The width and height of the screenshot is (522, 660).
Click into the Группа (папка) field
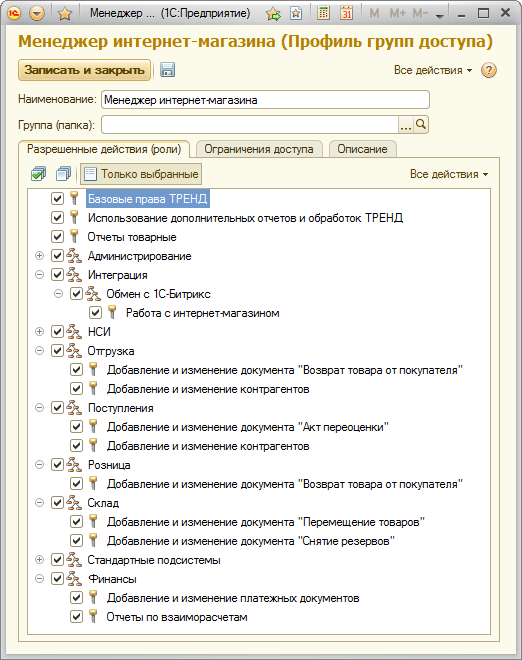250,125
